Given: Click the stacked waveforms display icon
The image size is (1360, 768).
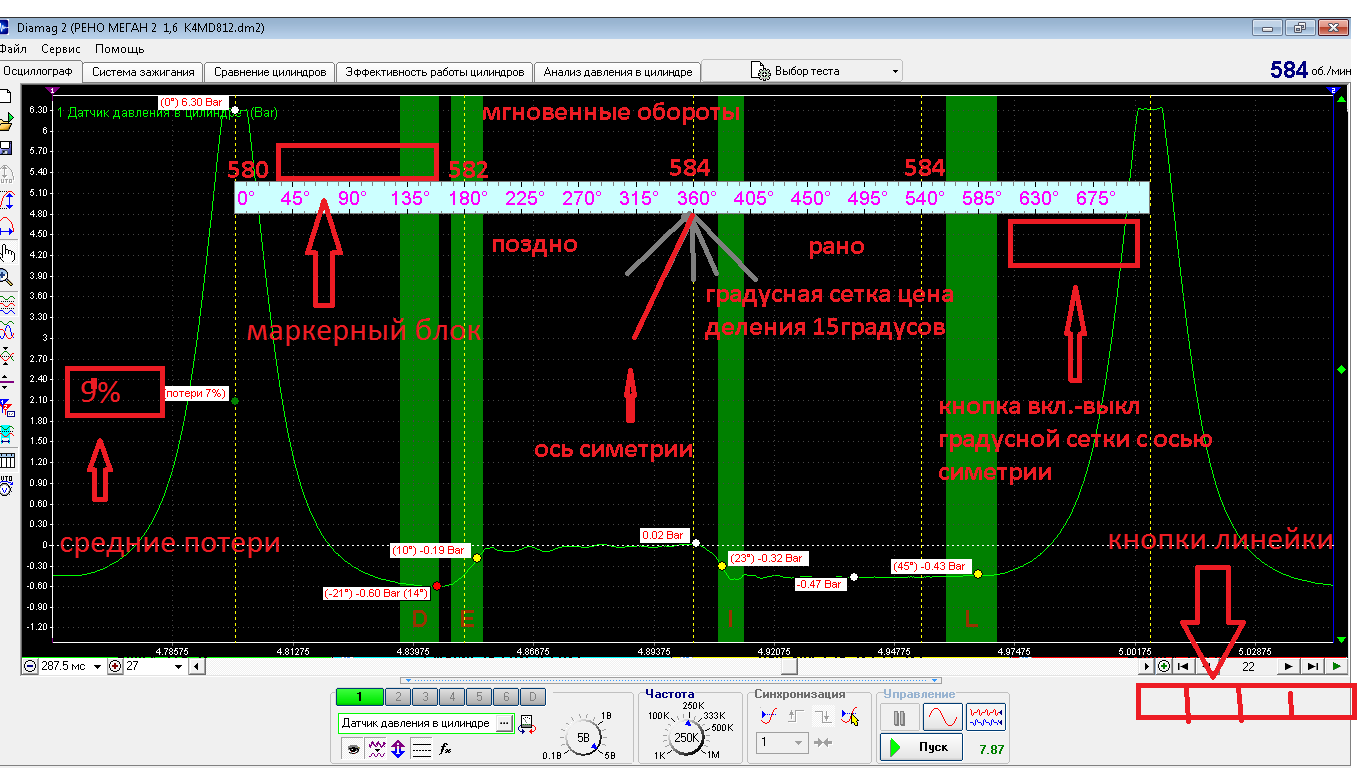Looking at the screenshot, I should (x=6, y=304).
